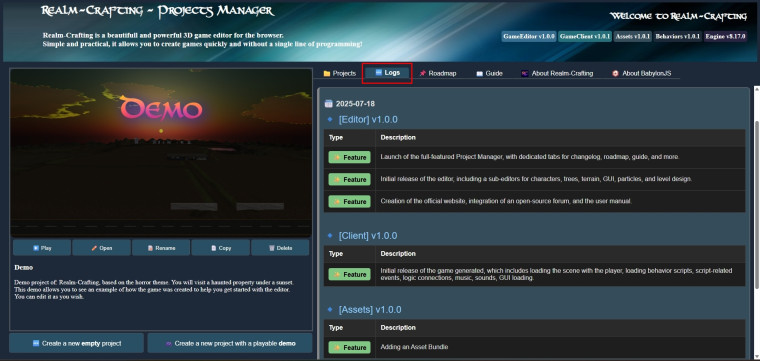Click the GameEditor v1.0.0 version badge

coord(528,36)
